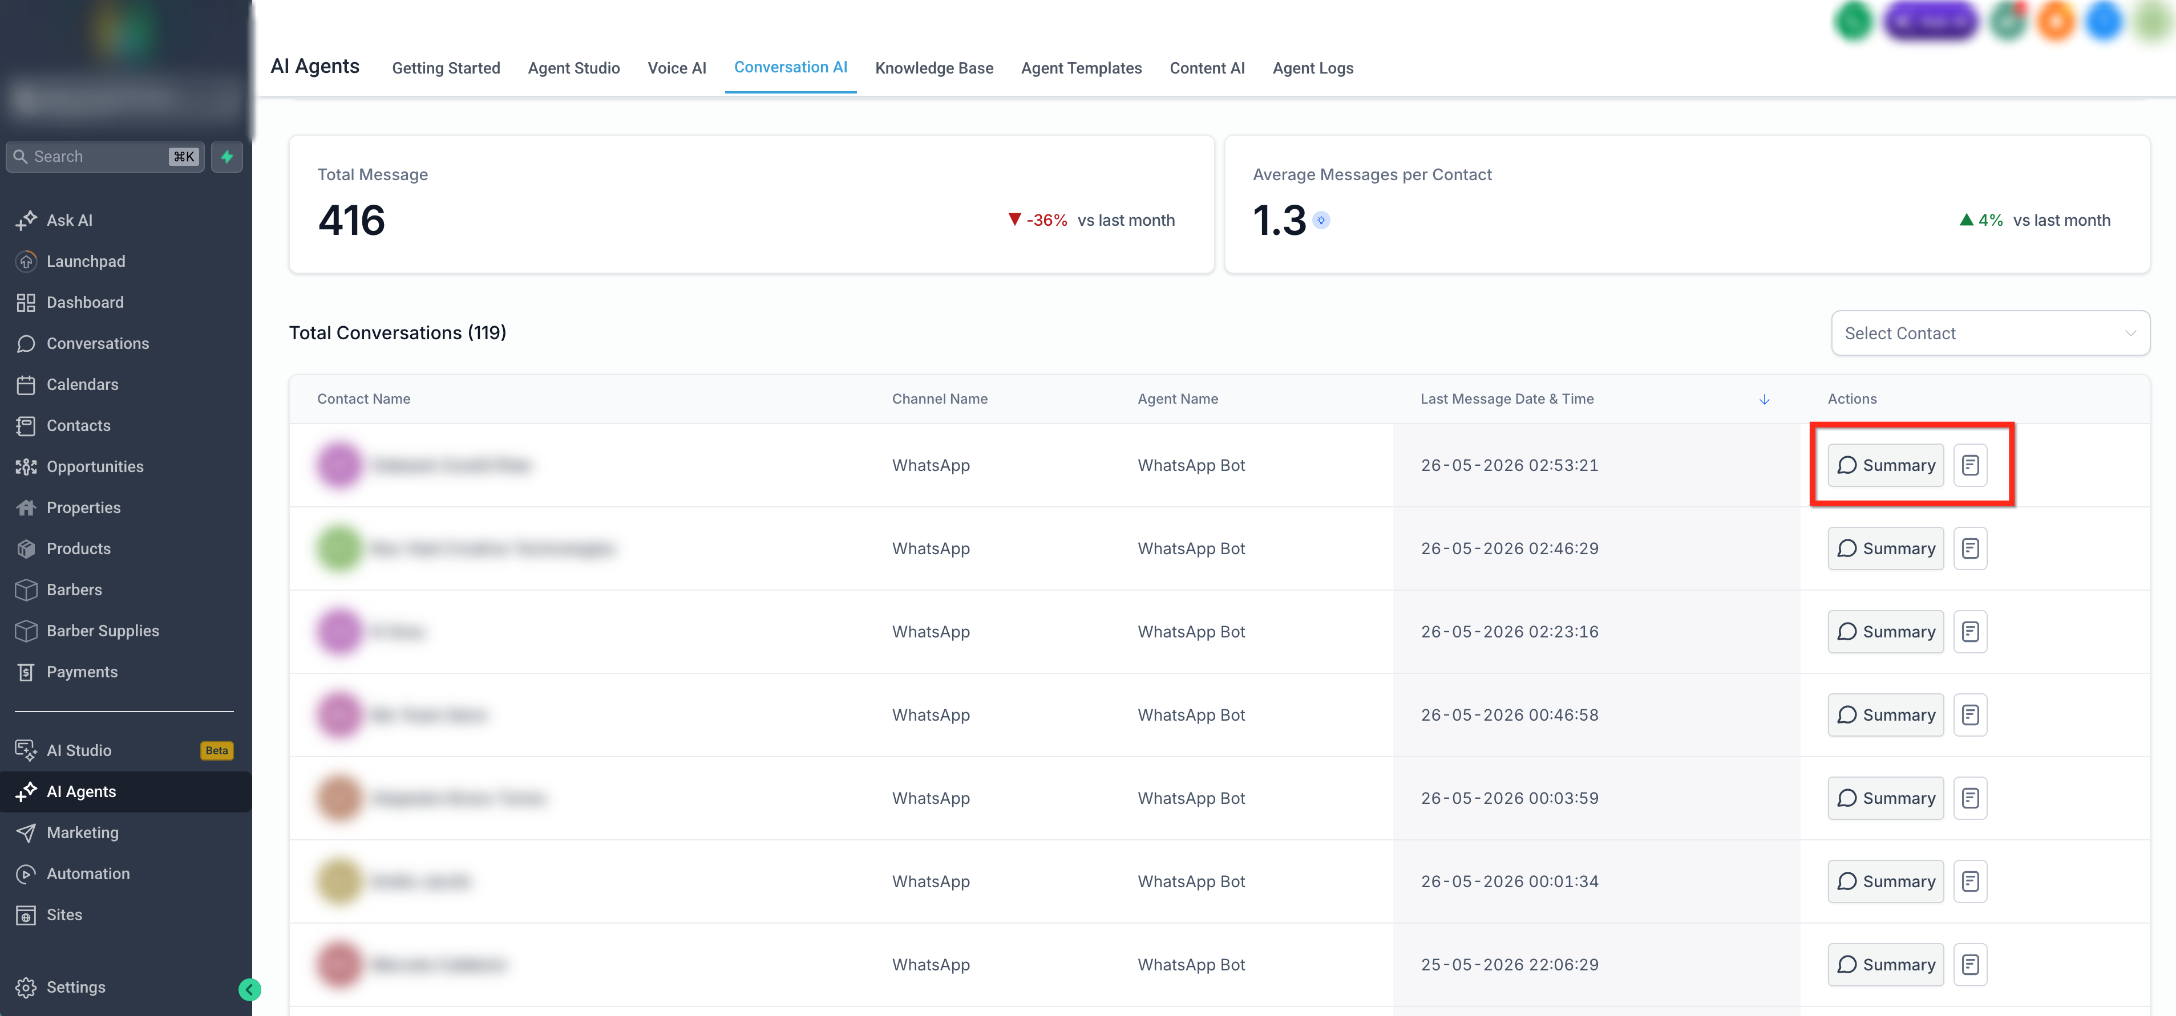Open Opportunities in sidebar
The image size is (2176, 1016).
pos(95,466)
